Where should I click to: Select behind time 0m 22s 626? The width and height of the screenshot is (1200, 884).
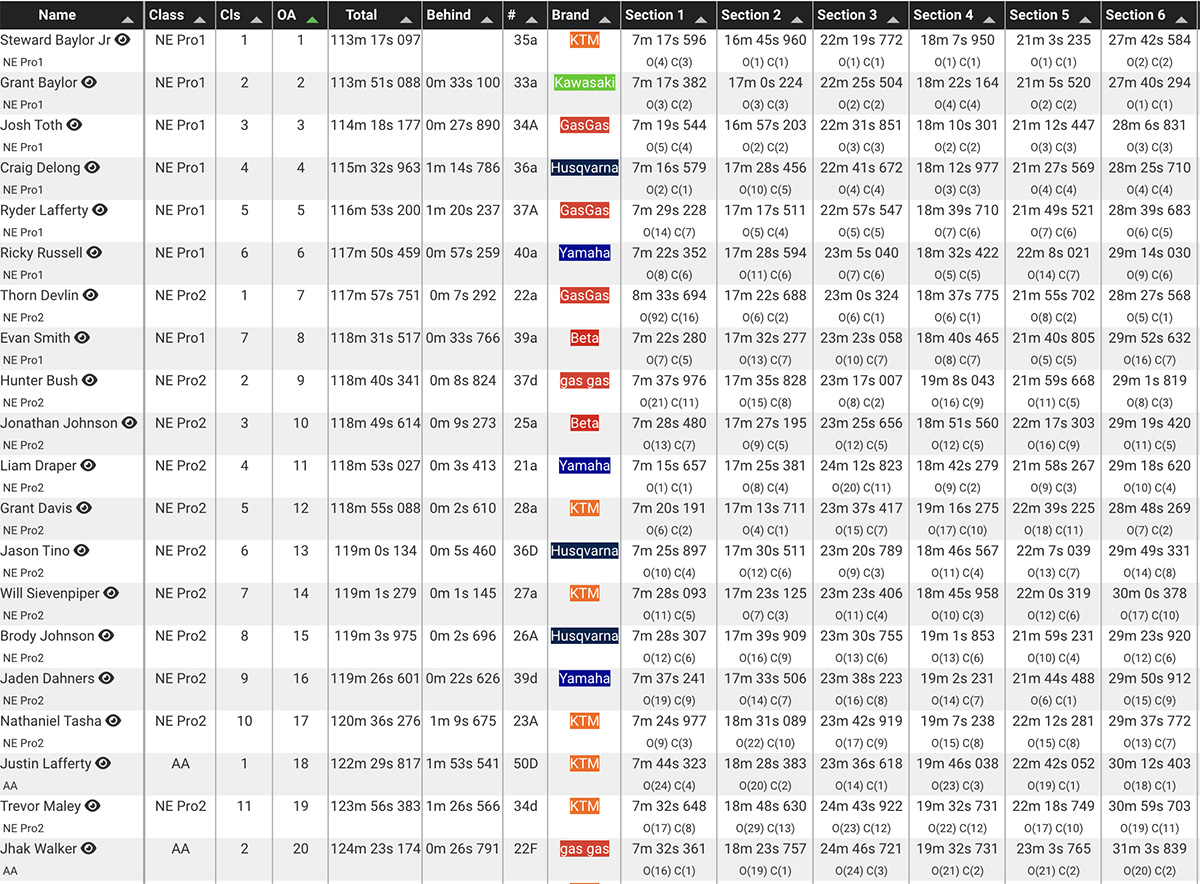pyautogui.click(x=463, y=678)
